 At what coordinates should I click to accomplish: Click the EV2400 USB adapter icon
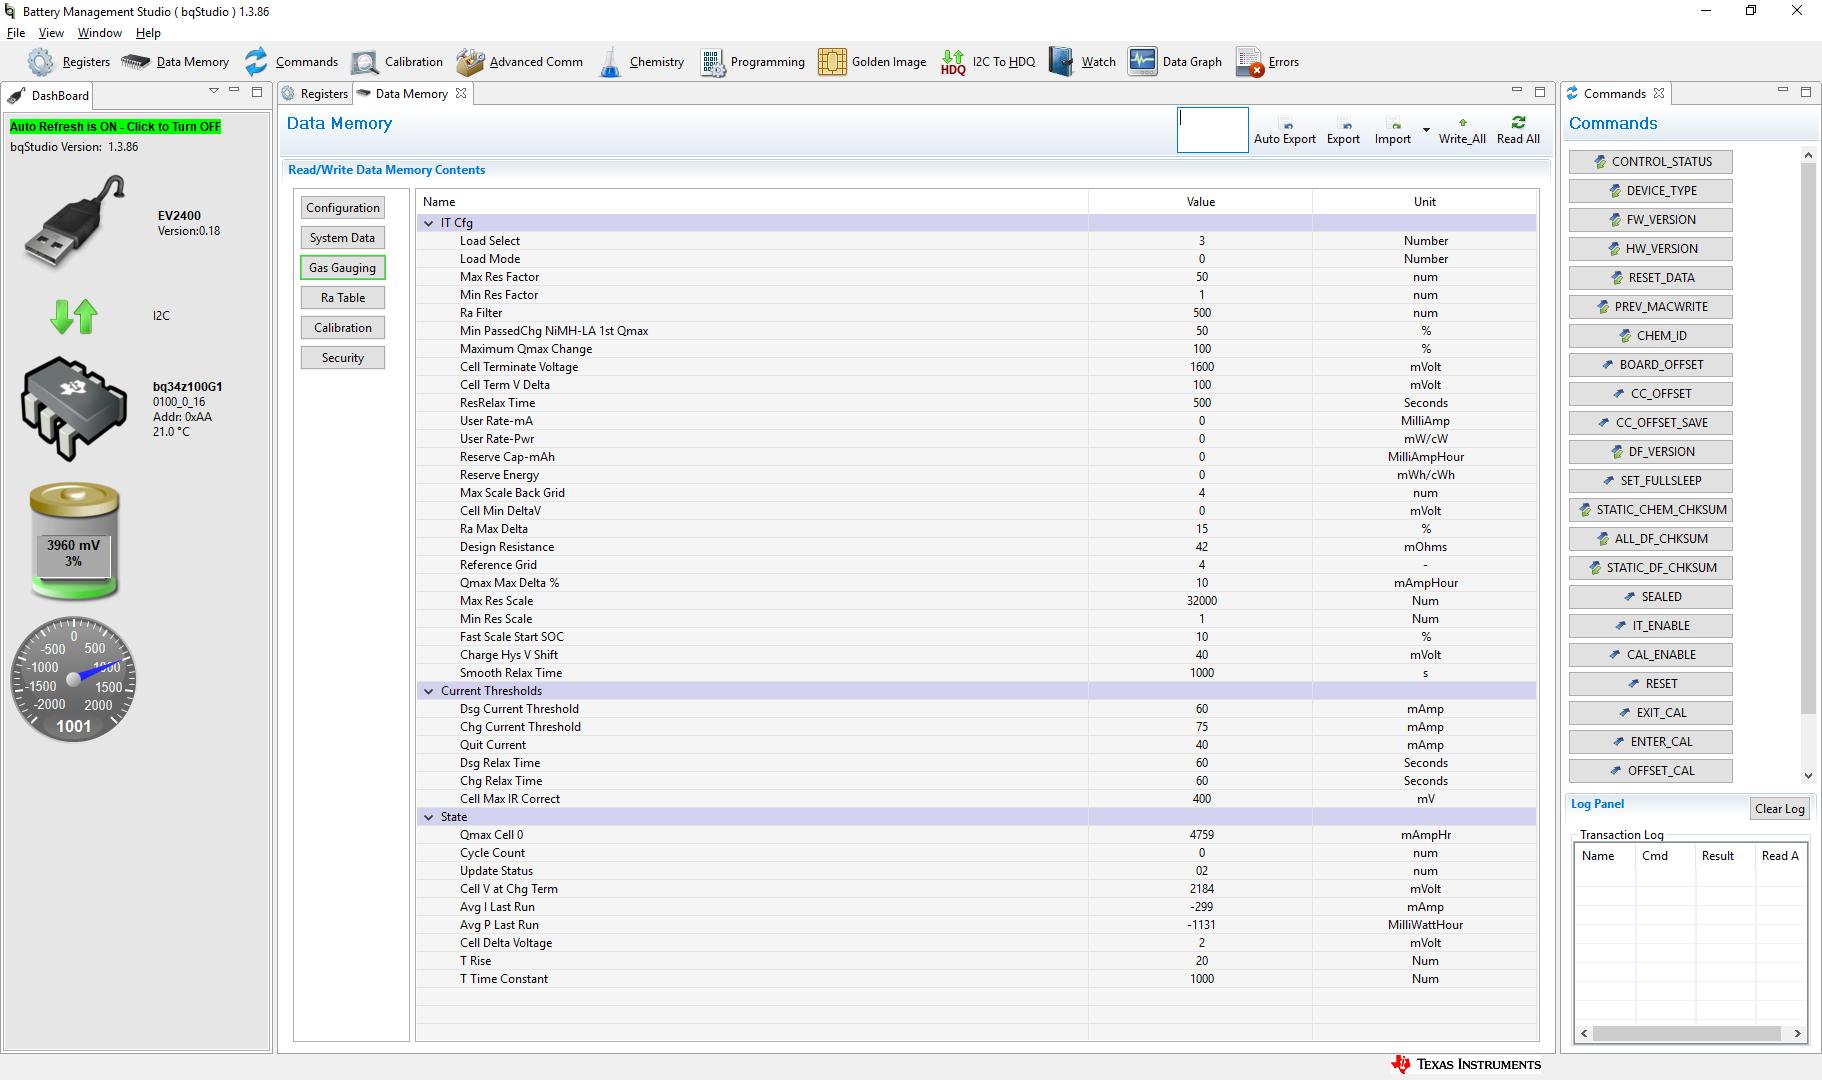tap(76, 221)
